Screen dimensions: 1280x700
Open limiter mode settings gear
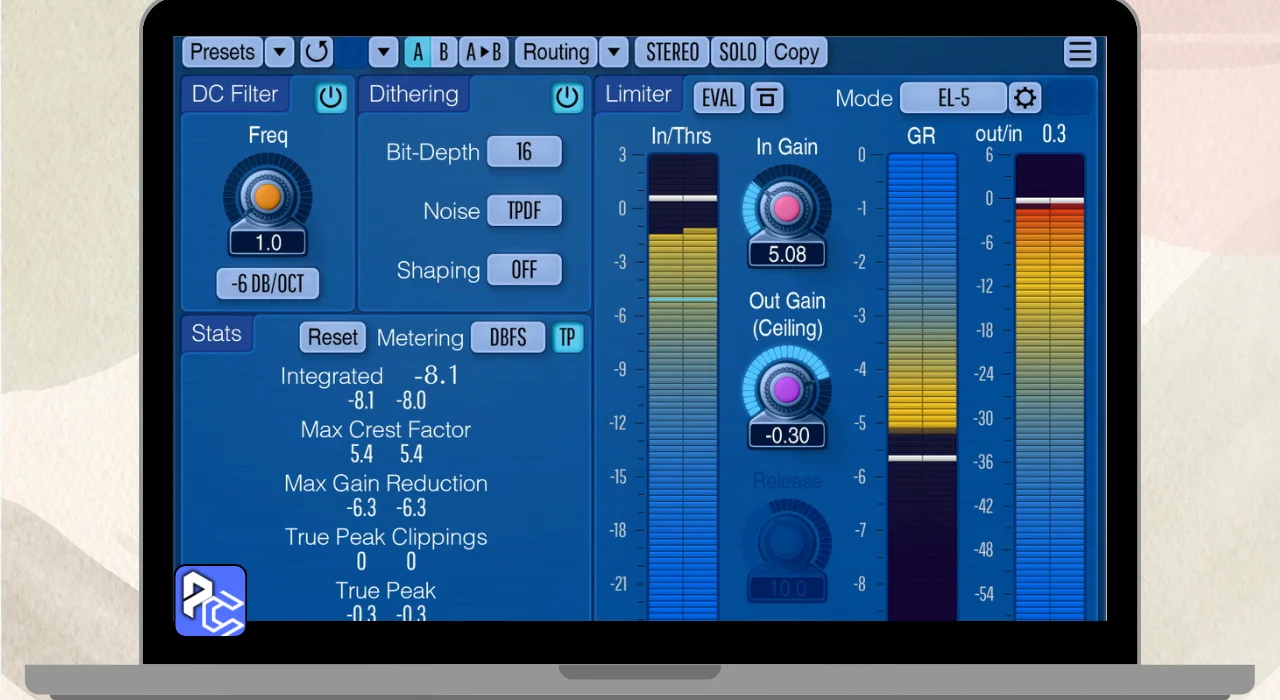coord(1025,98)
